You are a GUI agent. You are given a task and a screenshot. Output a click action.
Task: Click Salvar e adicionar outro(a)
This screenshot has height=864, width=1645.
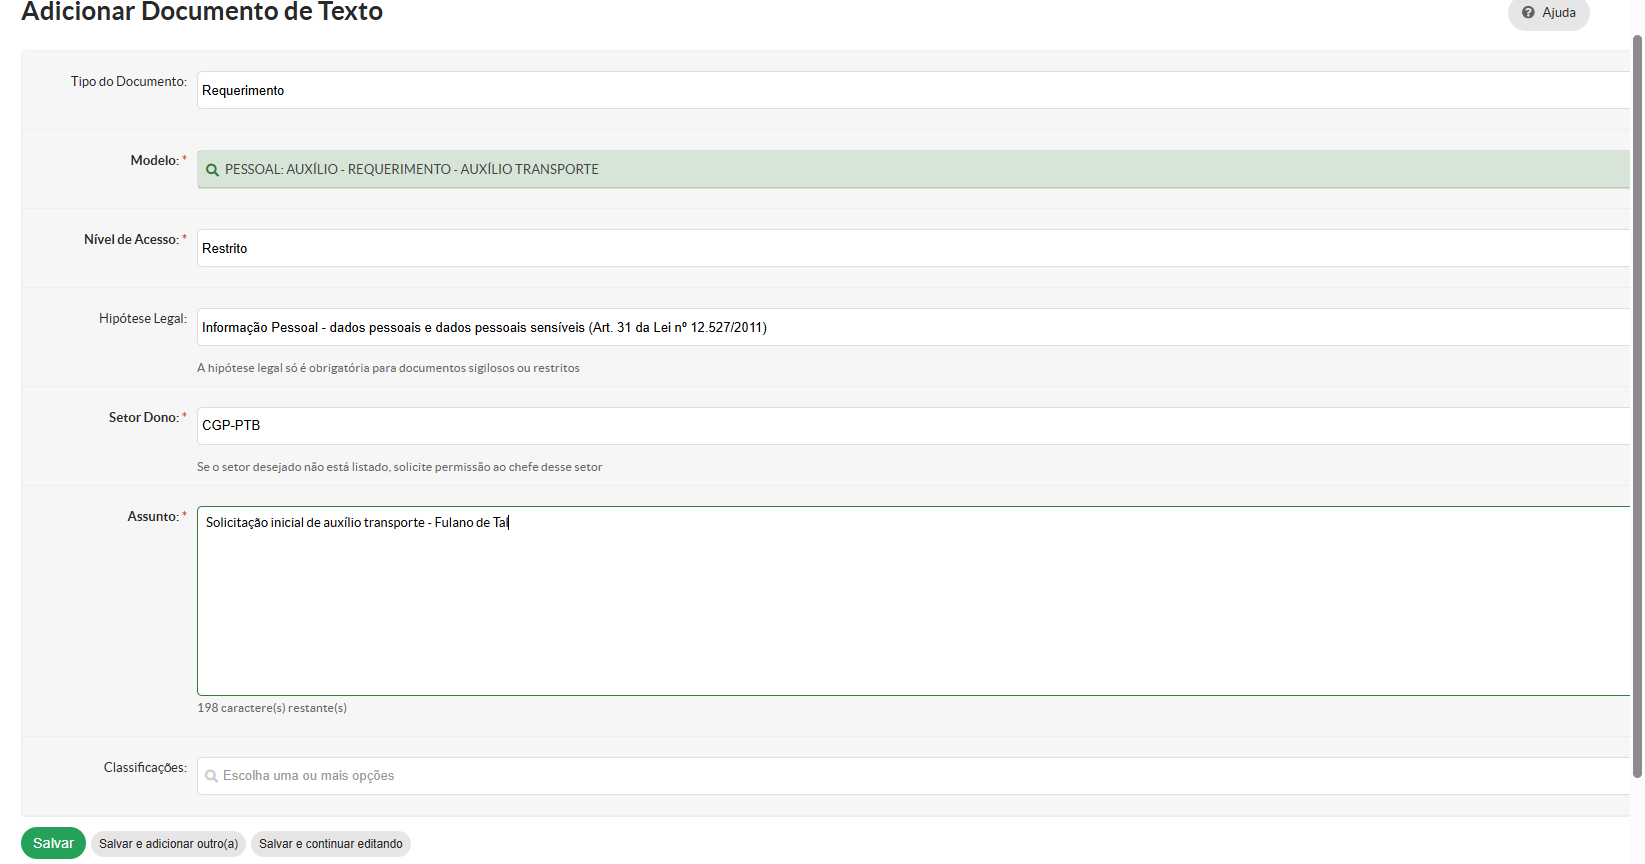[168, 844]
